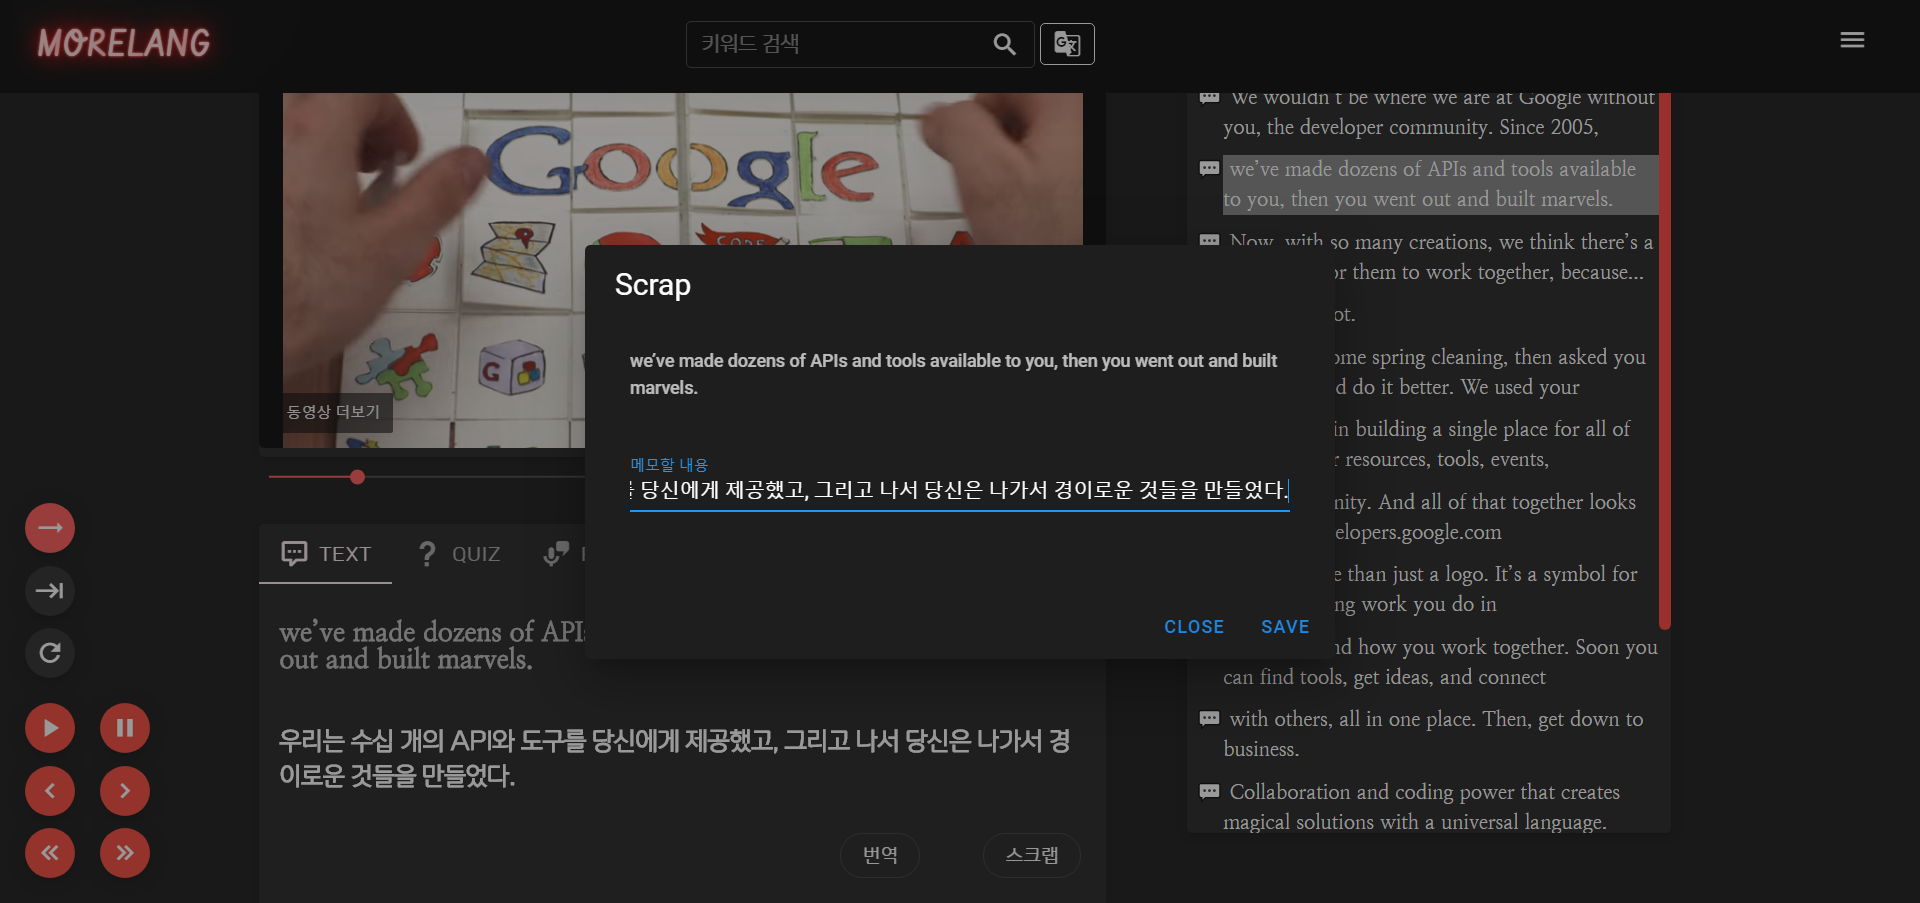The height and width of the screenshot is (903, 1920).
Task: Click the Scrap dialog title
Action: 653,285
